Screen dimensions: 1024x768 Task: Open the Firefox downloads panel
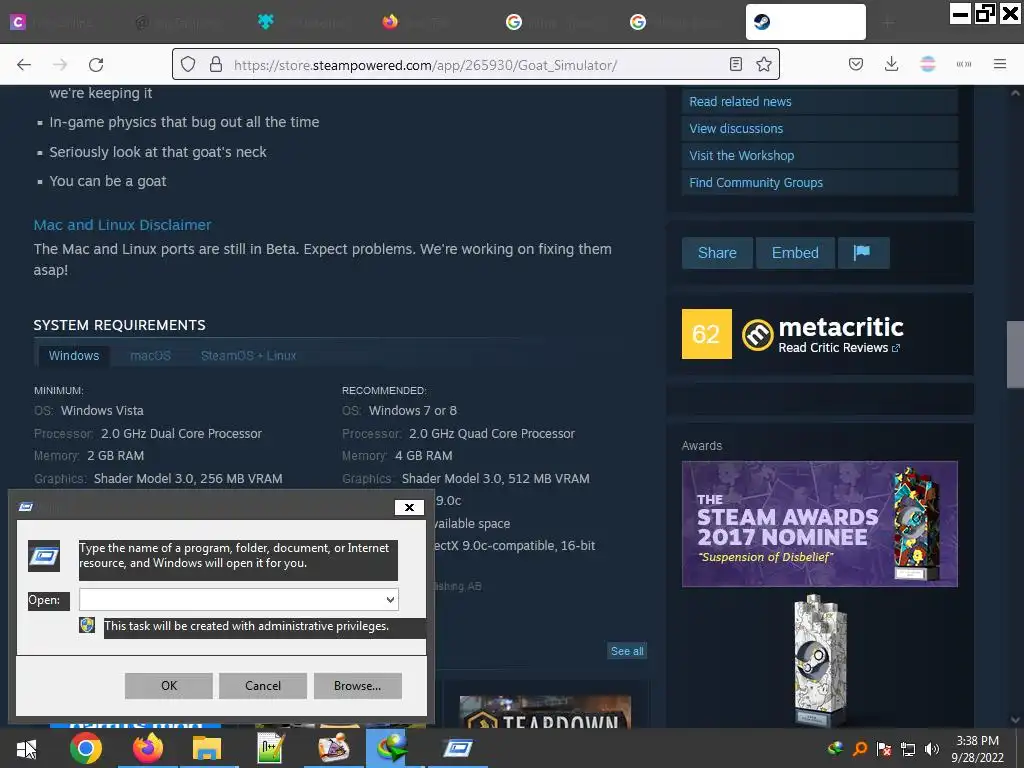click(x=891, y=64)
